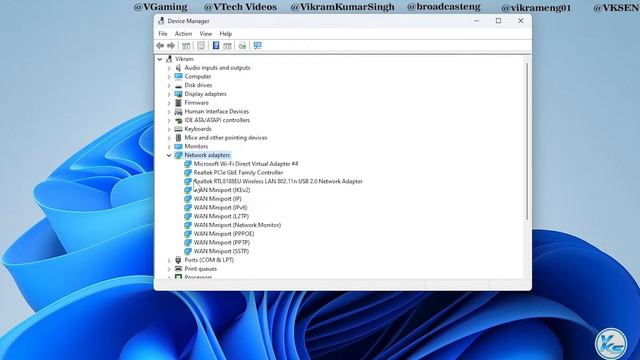Image resolution: width=640 pixels, height=360 pixels.
Task: Expand the Print queues category
Action: click(x=169, y=269)
